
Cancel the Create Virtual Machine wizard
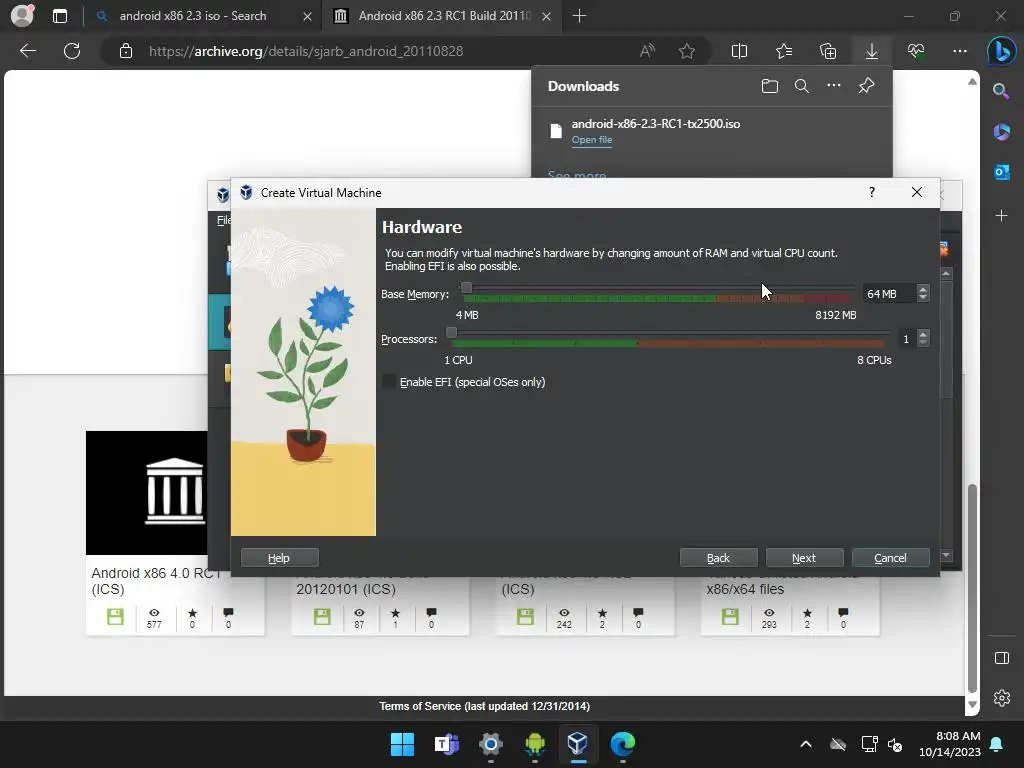(x=890, y=558)
